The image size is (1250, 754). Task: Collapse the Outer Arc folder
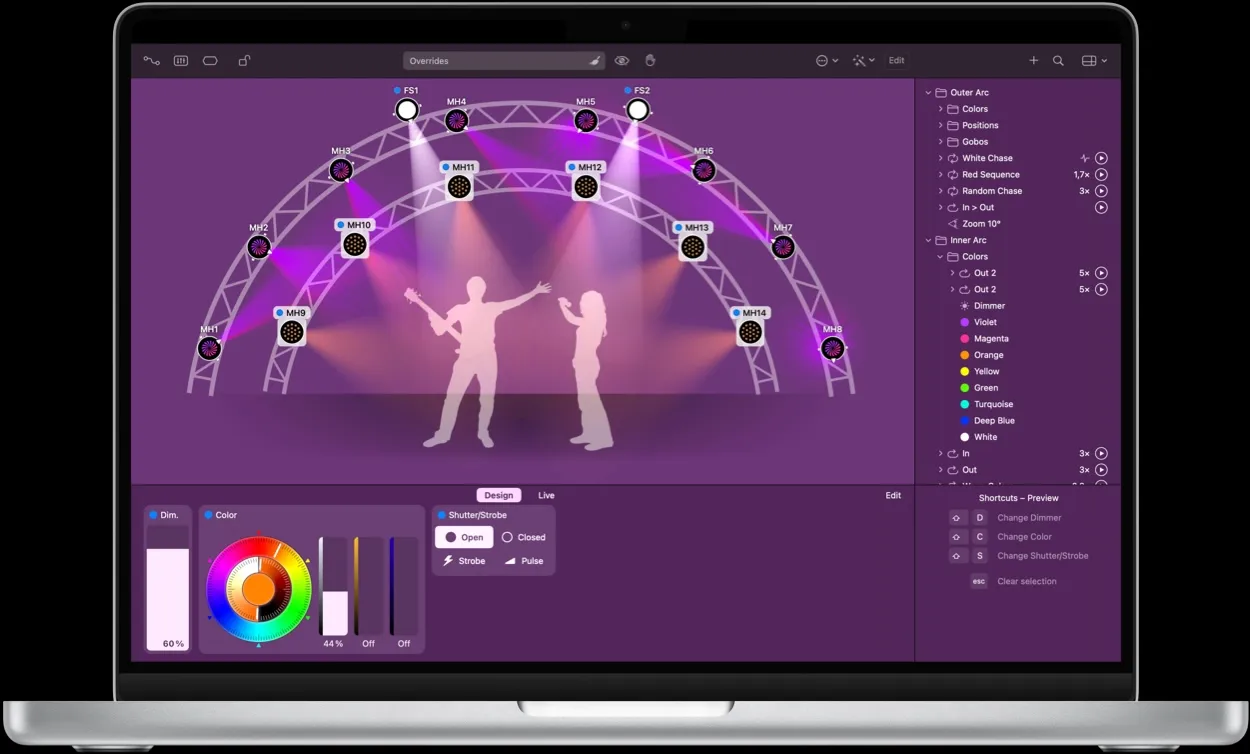[928, 93]
